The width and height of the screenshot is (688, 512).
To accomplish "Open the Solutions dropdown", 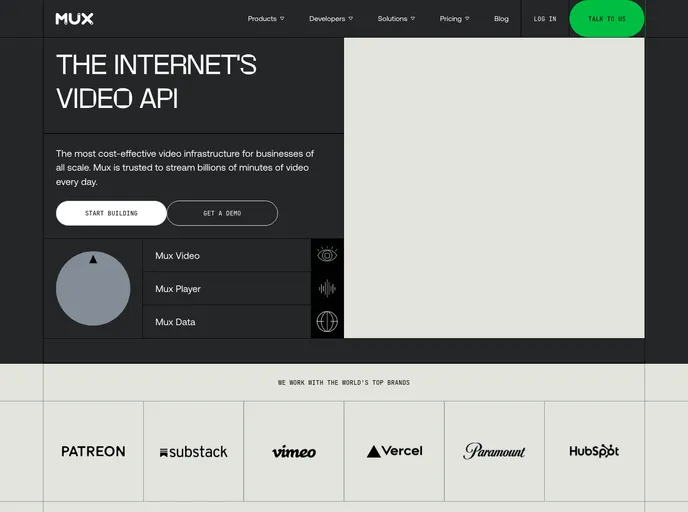I will tap(396, 19).
